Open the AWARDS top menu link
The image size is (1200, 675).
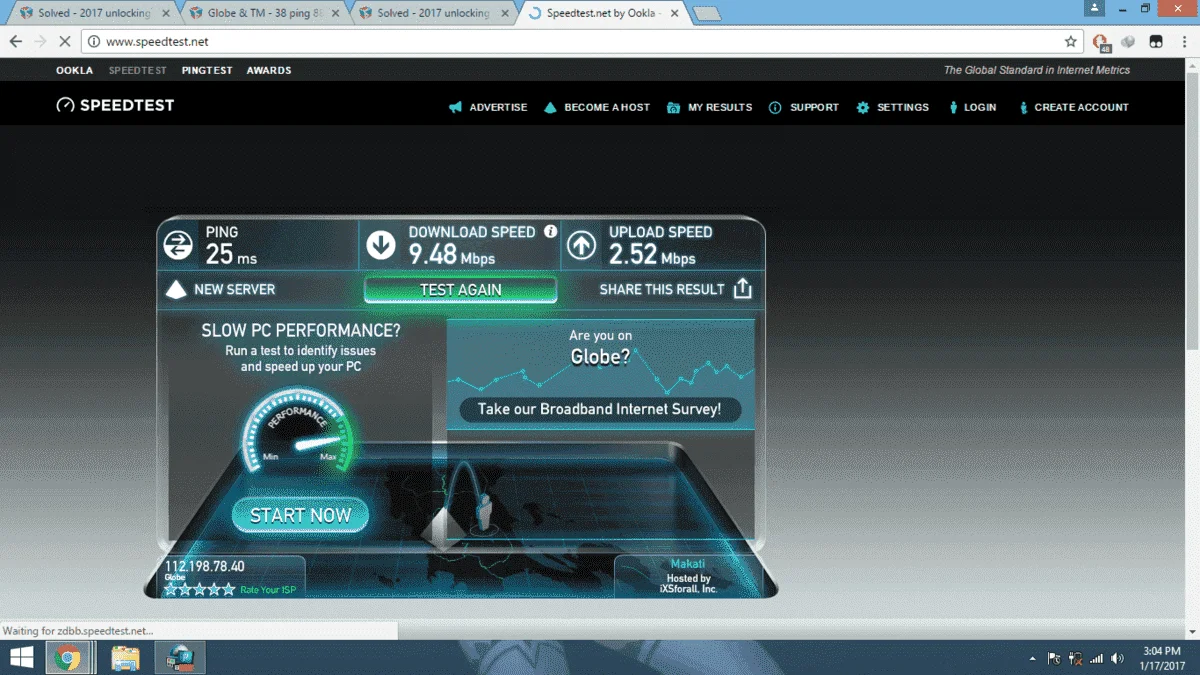coord(269,70)
